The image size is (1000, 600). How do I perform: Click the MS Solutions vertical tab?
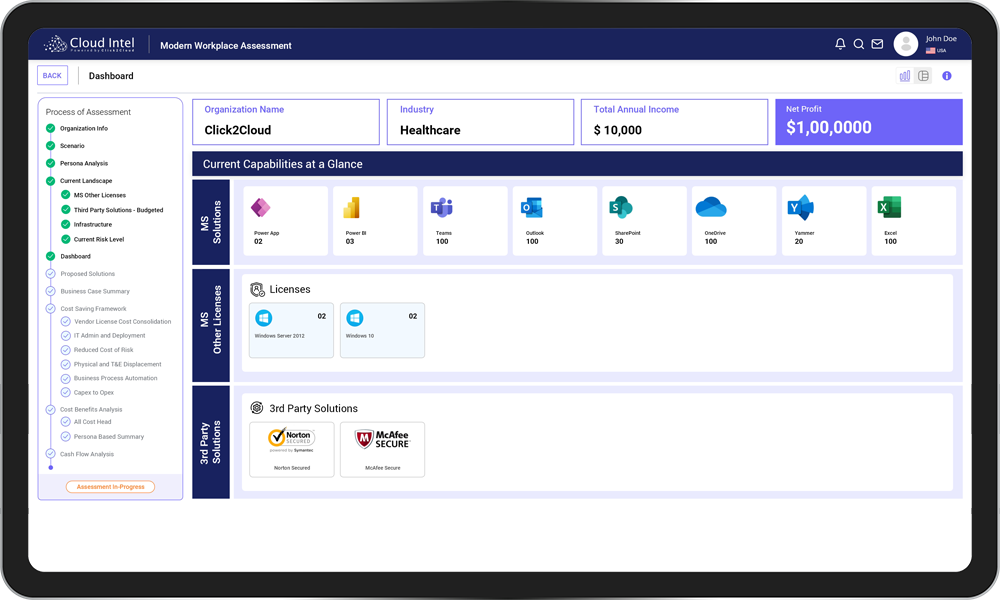click(210, 222)
